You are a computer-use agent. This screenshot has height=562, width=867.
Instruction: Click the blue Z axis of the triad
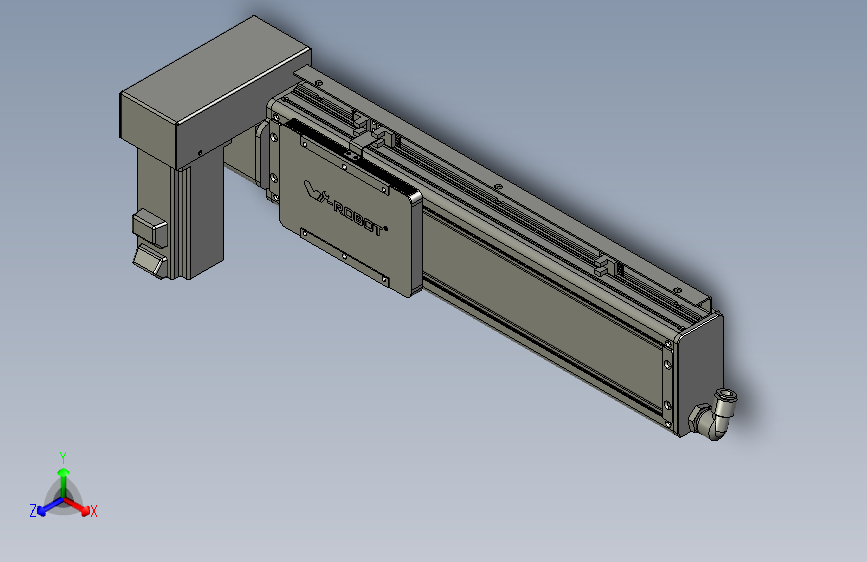tap(50, 507)
